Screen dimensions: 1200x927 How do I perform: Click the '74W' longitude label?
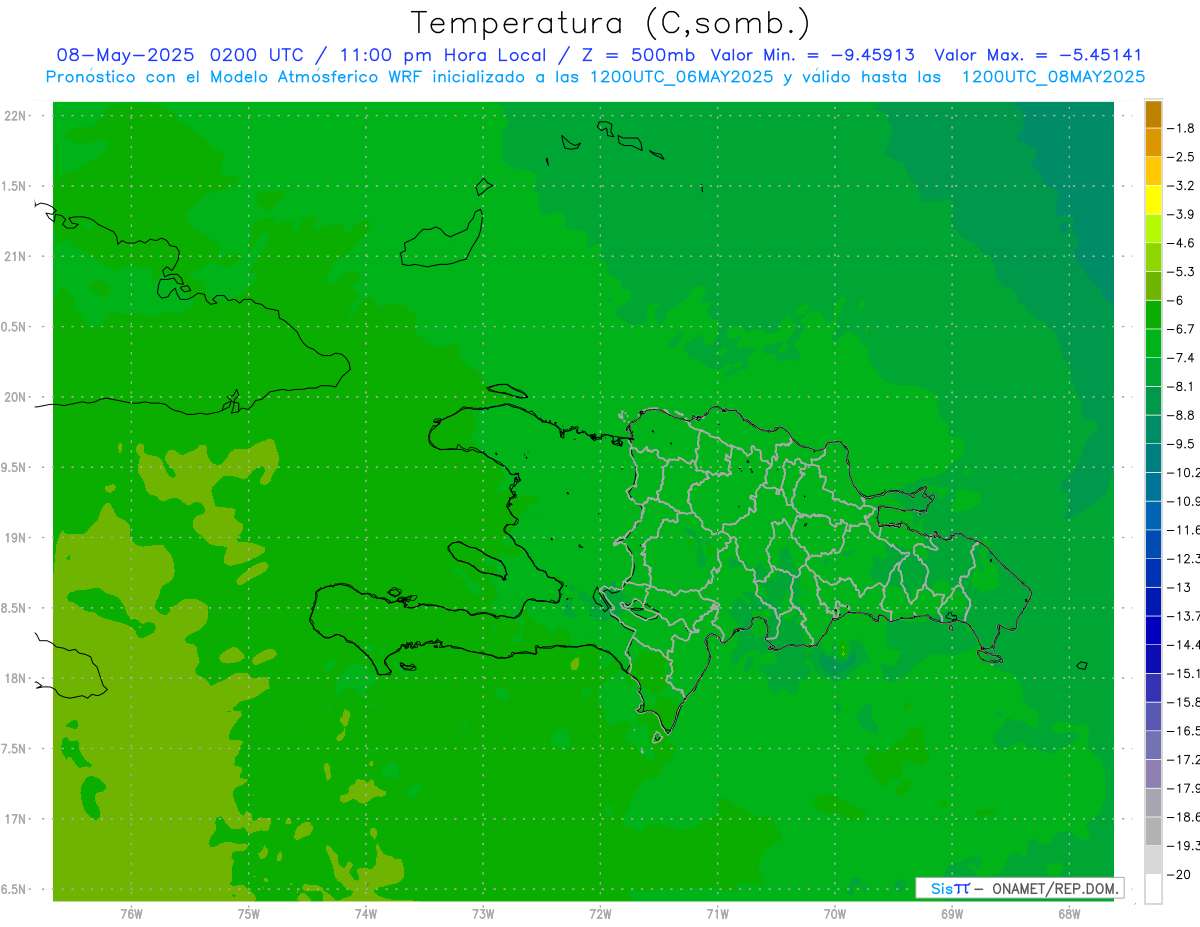pyautogui.click(x=366, y=913)
